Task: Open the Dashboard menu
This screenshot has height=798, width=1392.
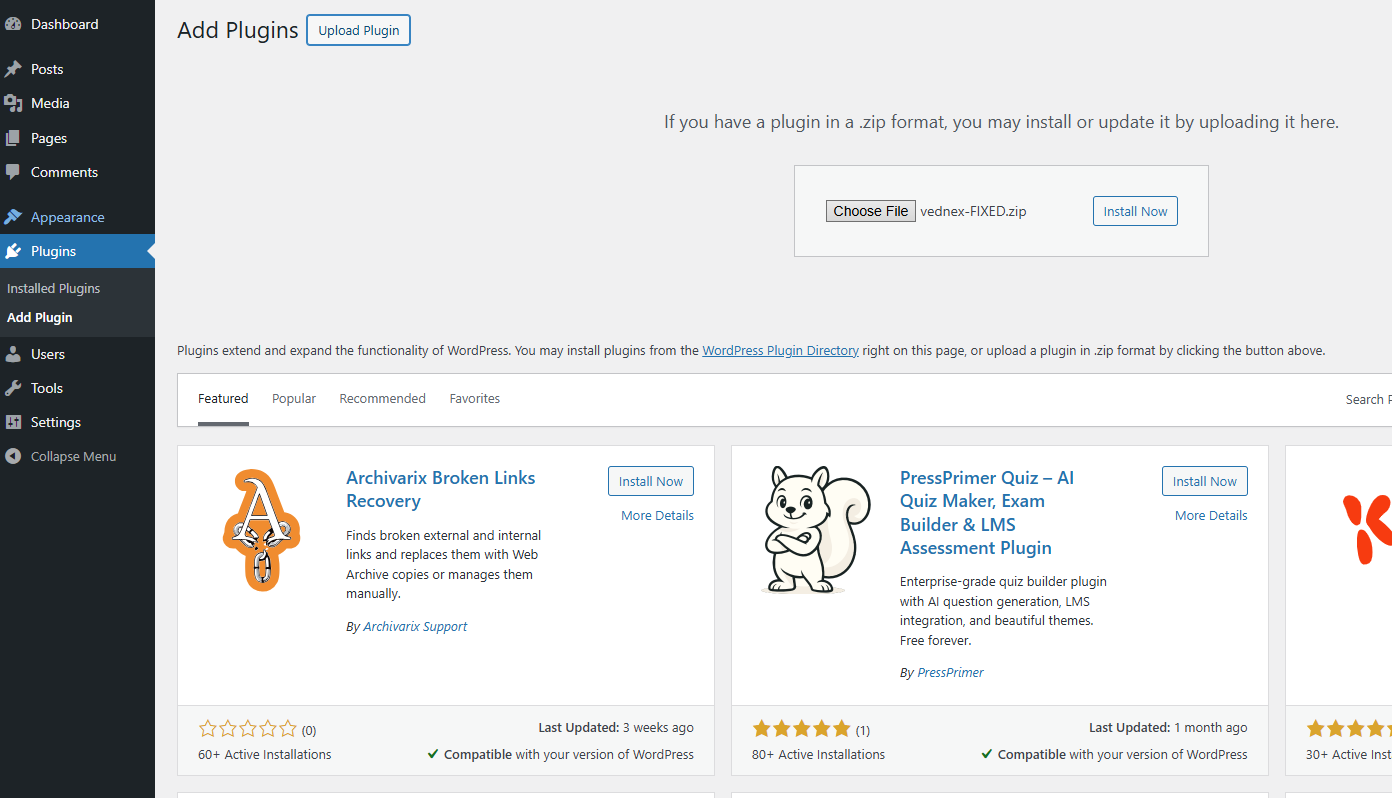Action: (77, 24)
